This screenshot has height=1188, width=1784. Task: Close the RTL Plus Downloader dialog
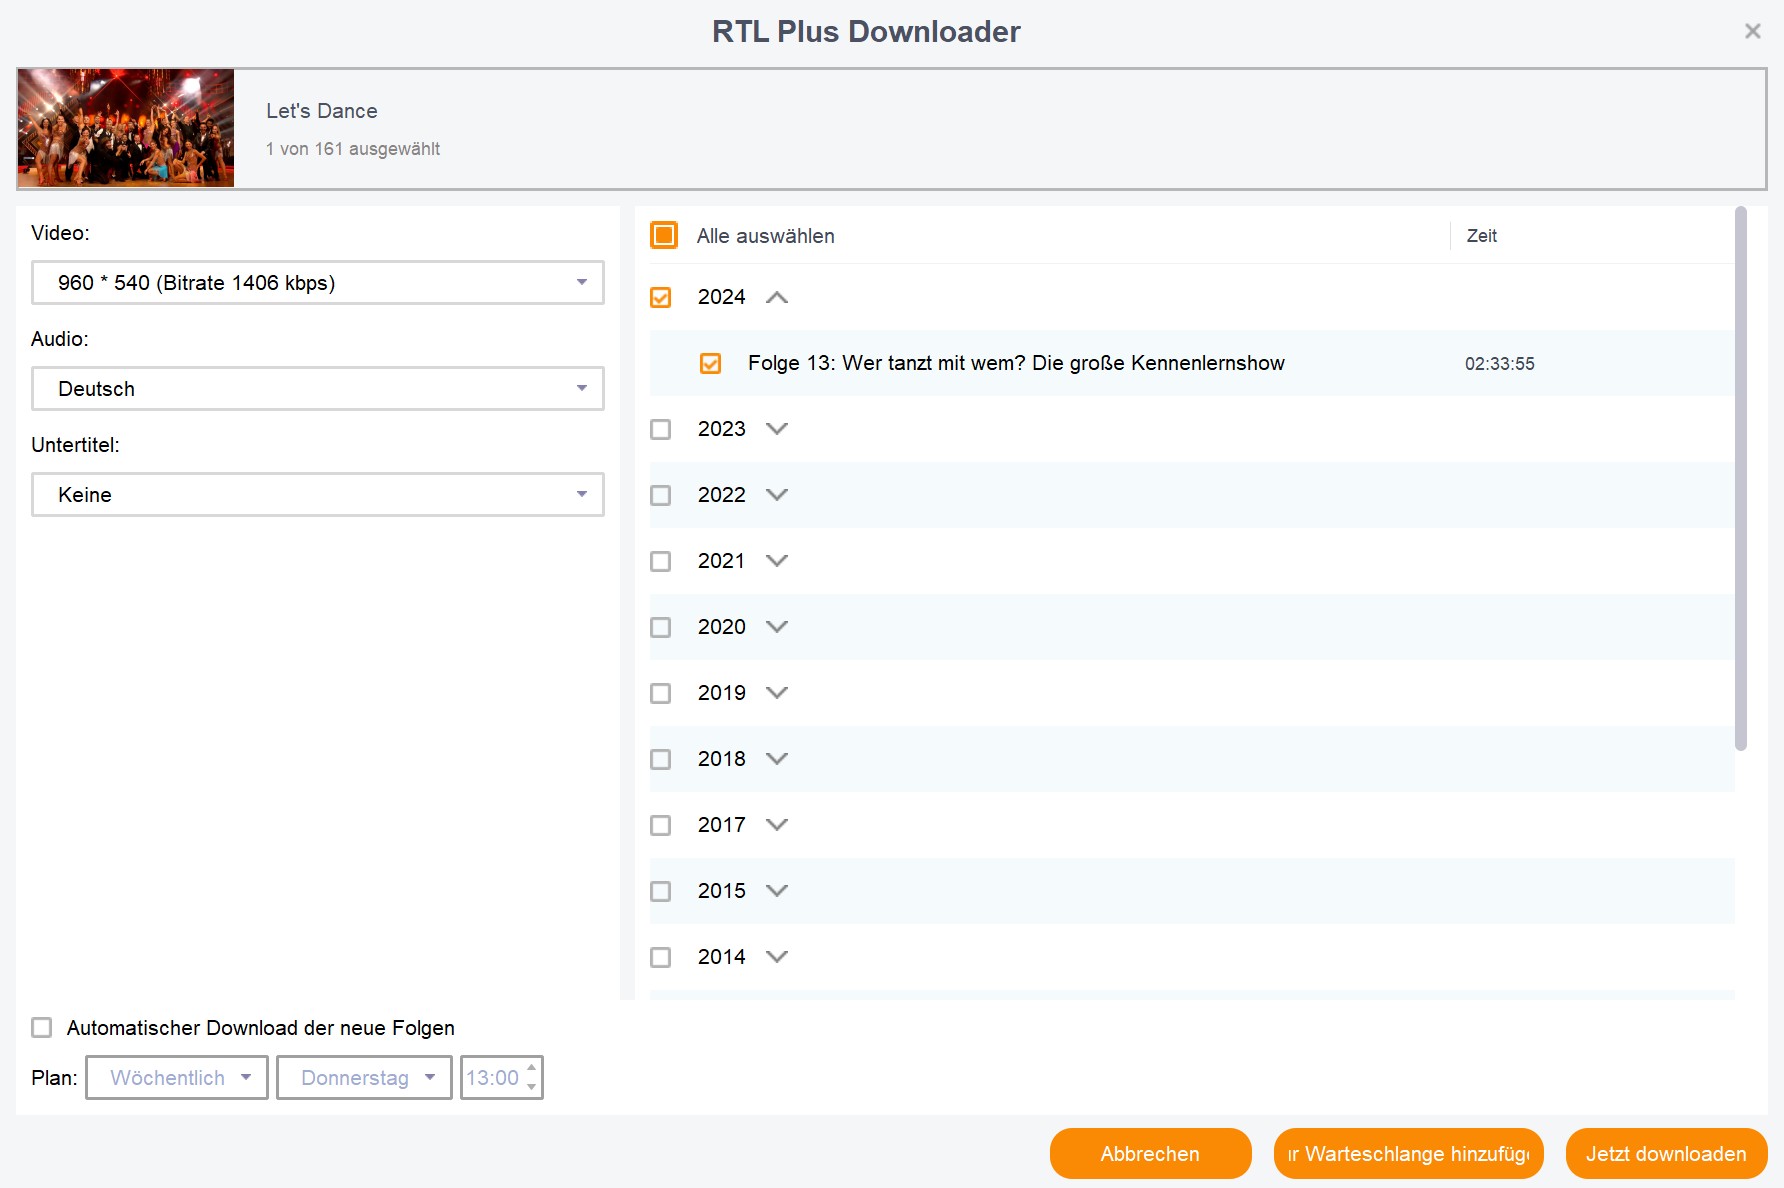click(x=1752, y=31)
